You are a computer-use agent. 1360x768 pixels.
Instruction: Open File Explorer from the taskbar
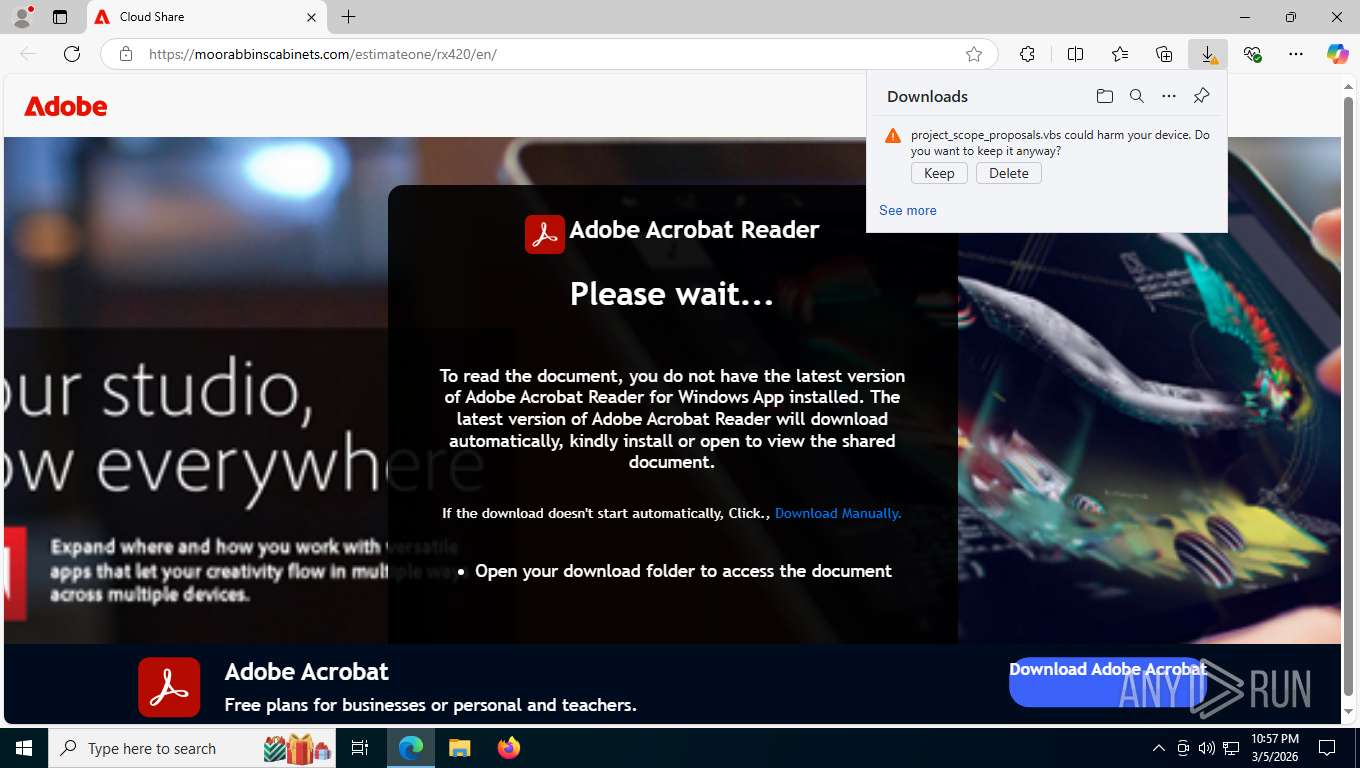(x=459, y=748)
